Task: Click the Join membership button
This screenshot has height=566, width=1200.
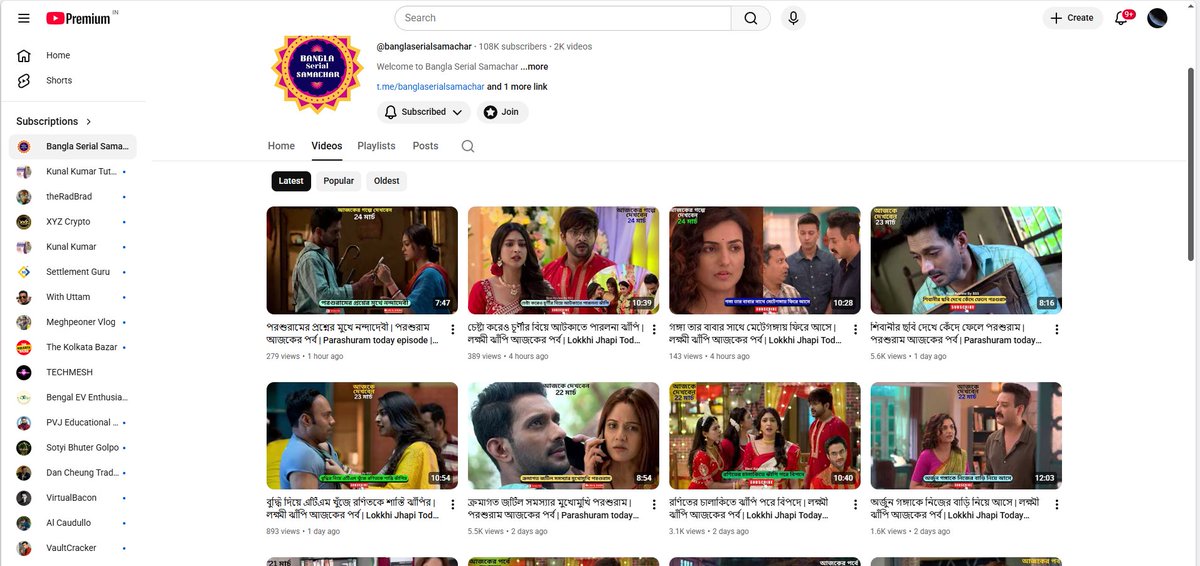Action: click(502, 112)
